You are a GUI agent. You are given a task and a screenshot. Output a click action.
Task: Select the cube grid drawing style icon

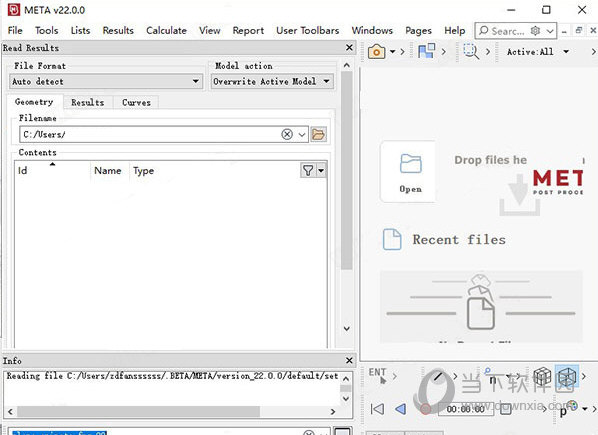(x=542, y=376)
